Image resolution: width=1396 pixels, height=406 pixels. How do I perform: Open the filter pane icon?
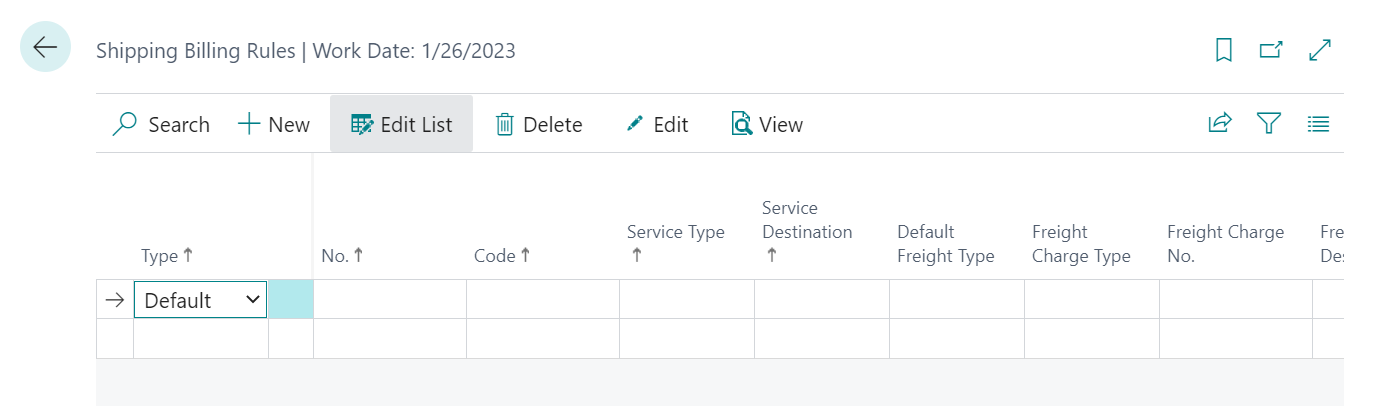[x=1269, y=124]
